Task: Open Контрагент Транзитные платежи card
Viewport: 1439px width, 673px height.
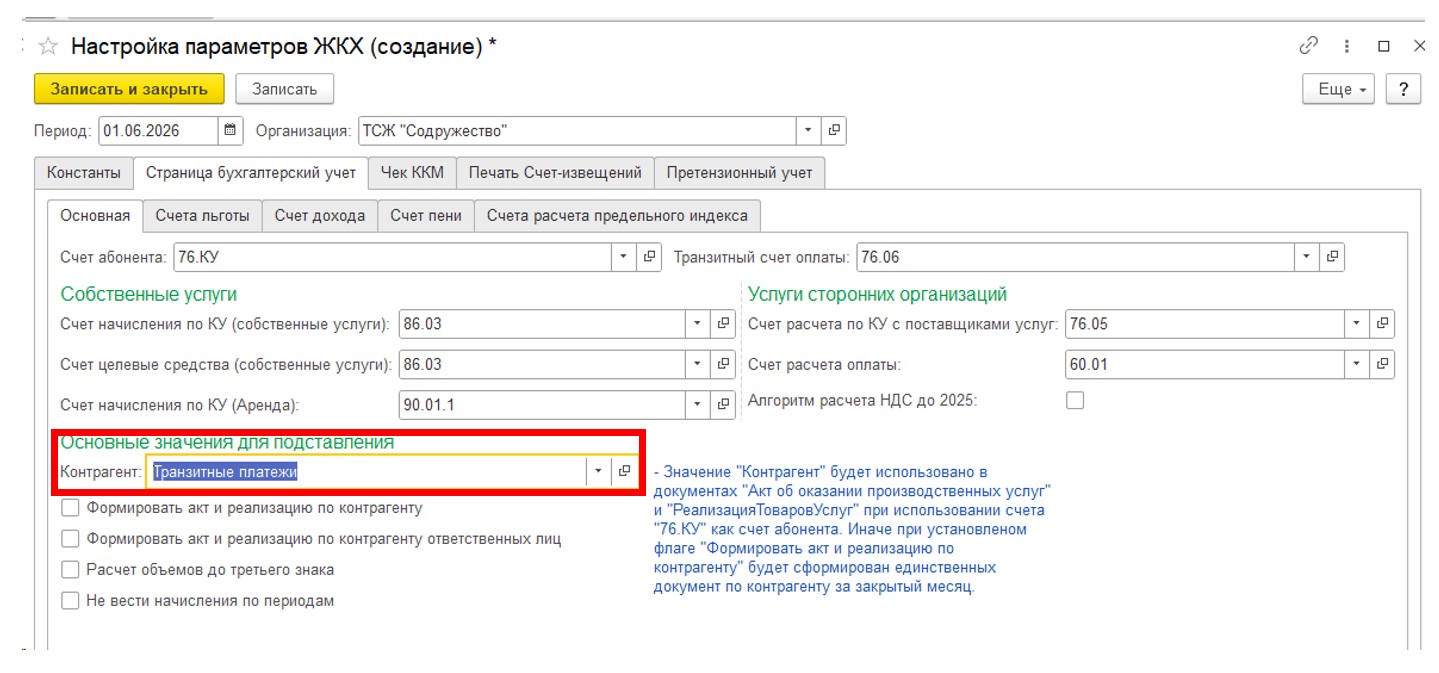Action: tap(625, 471)
